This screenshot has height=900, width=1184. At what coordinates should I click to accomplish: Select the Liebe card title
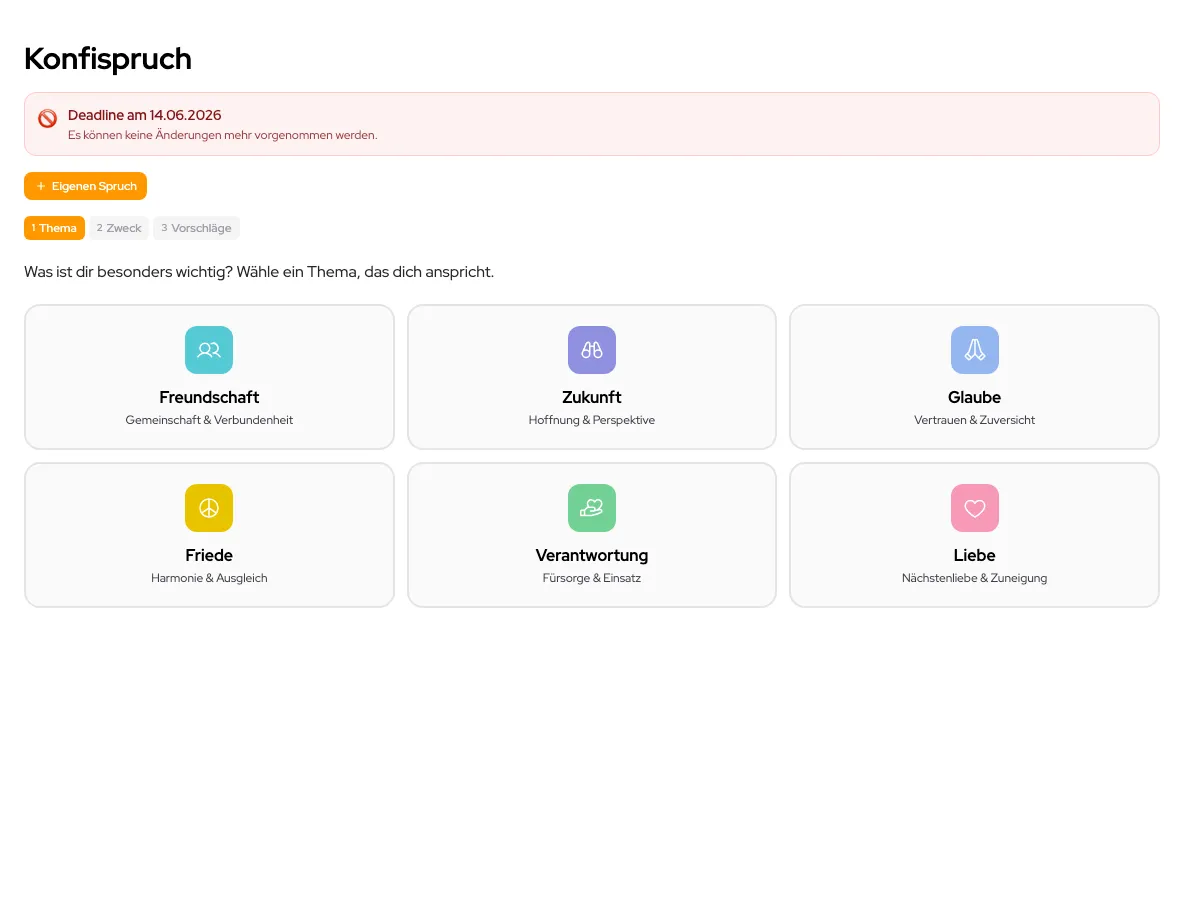tap(975, 556)
